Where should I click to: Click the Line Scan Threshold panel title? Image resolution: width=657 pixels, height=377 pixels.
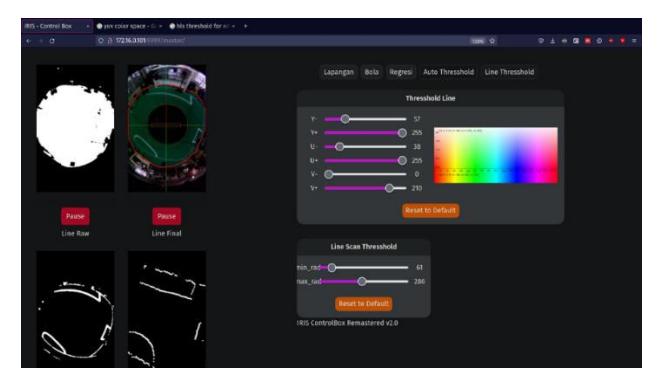pos(363,247)
